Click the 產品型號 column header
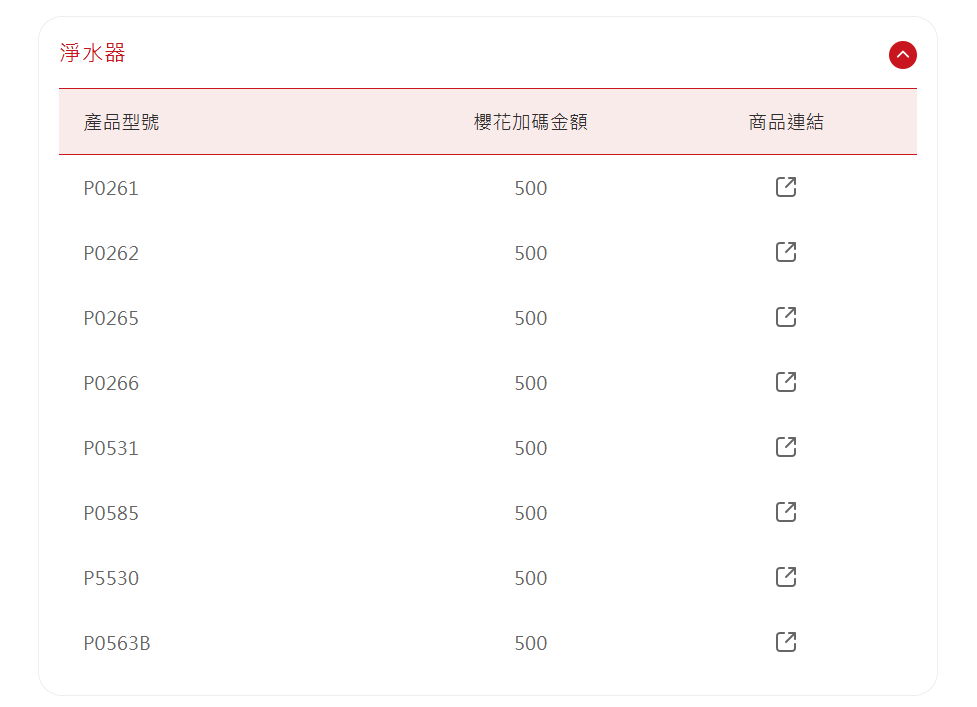977x707 pixels. click(121, 123)
